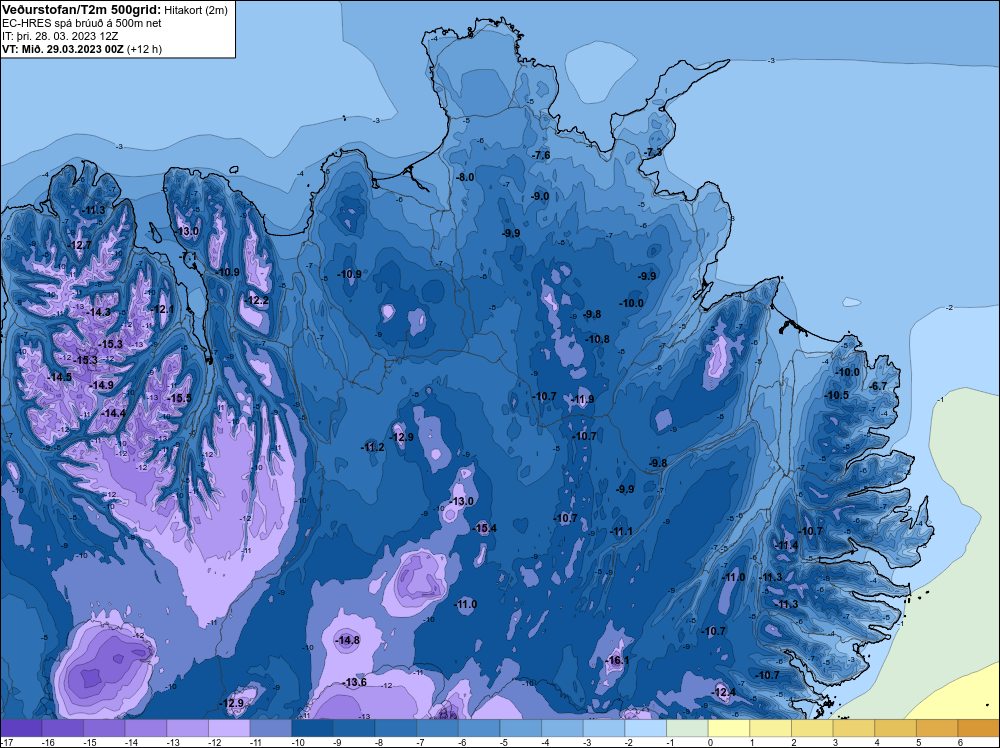Select the legend swatch between -14 and -13

146,728
